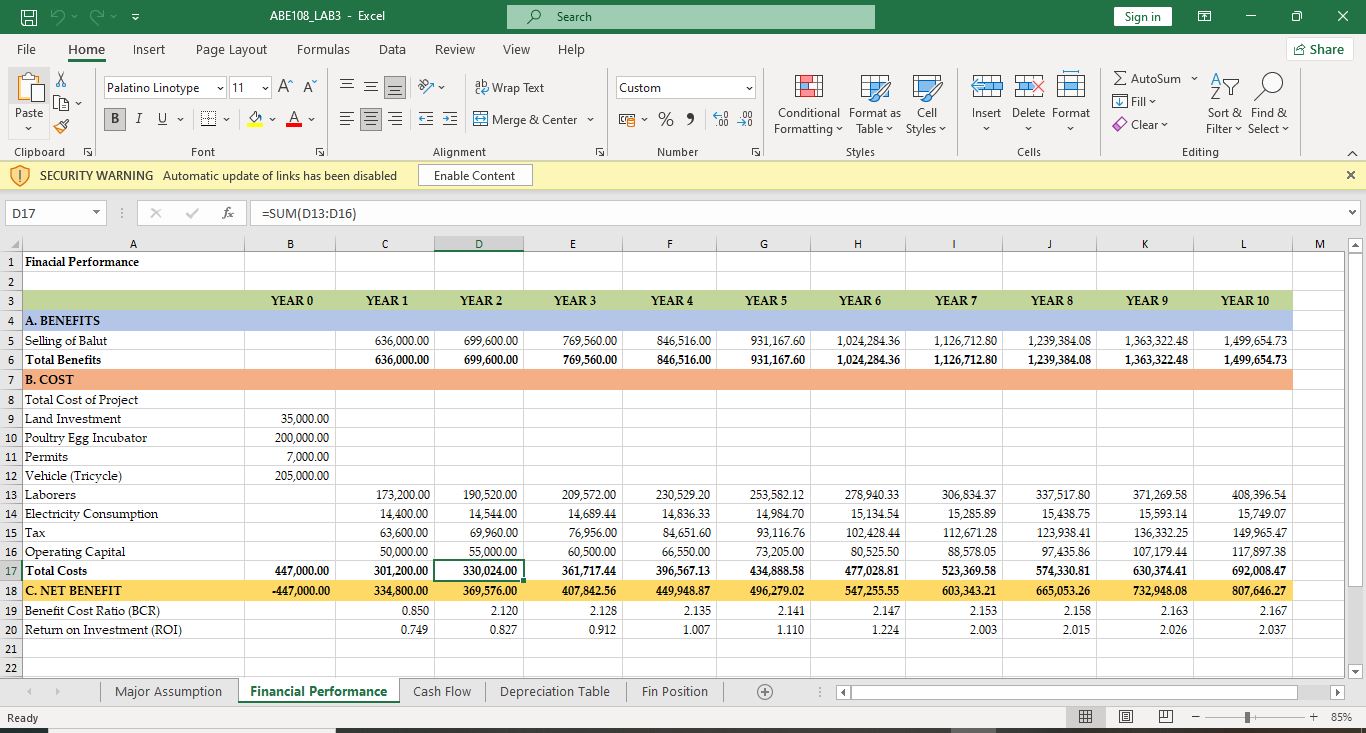This screenshot has height=733, width=1366.
Task: Toggle Italic text formatting
Action: [x=138, y=120]
